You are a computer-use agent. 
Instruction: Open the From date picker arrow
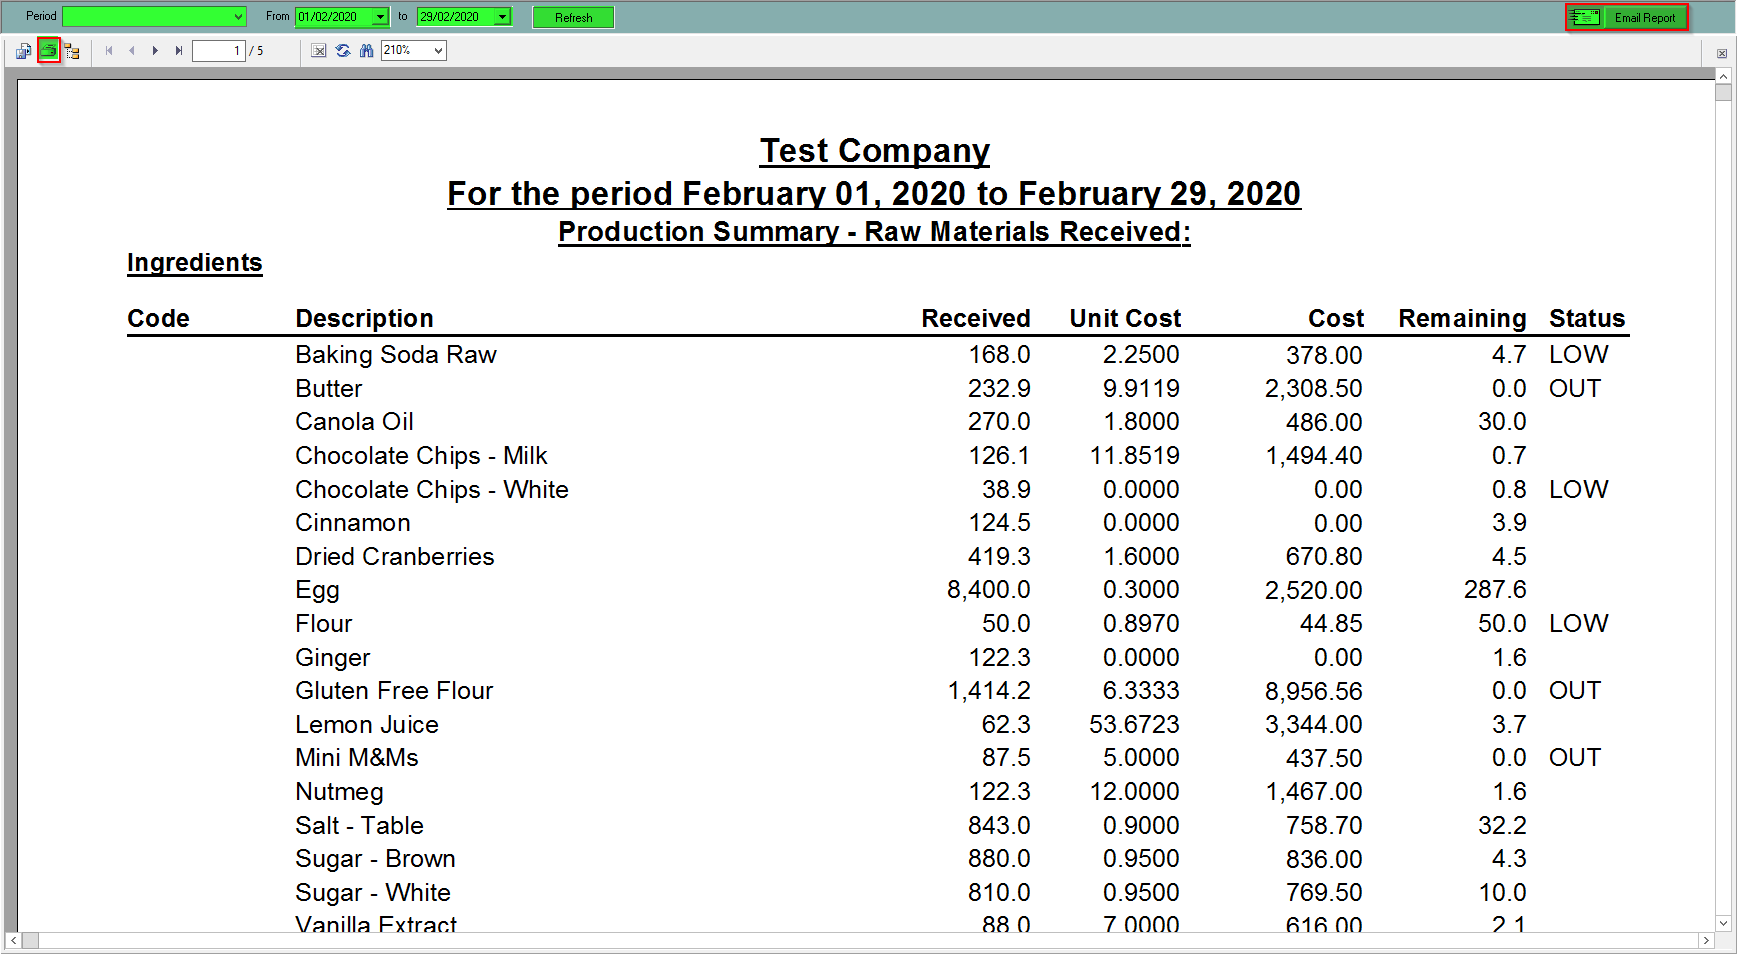click(x=381, y=17)
